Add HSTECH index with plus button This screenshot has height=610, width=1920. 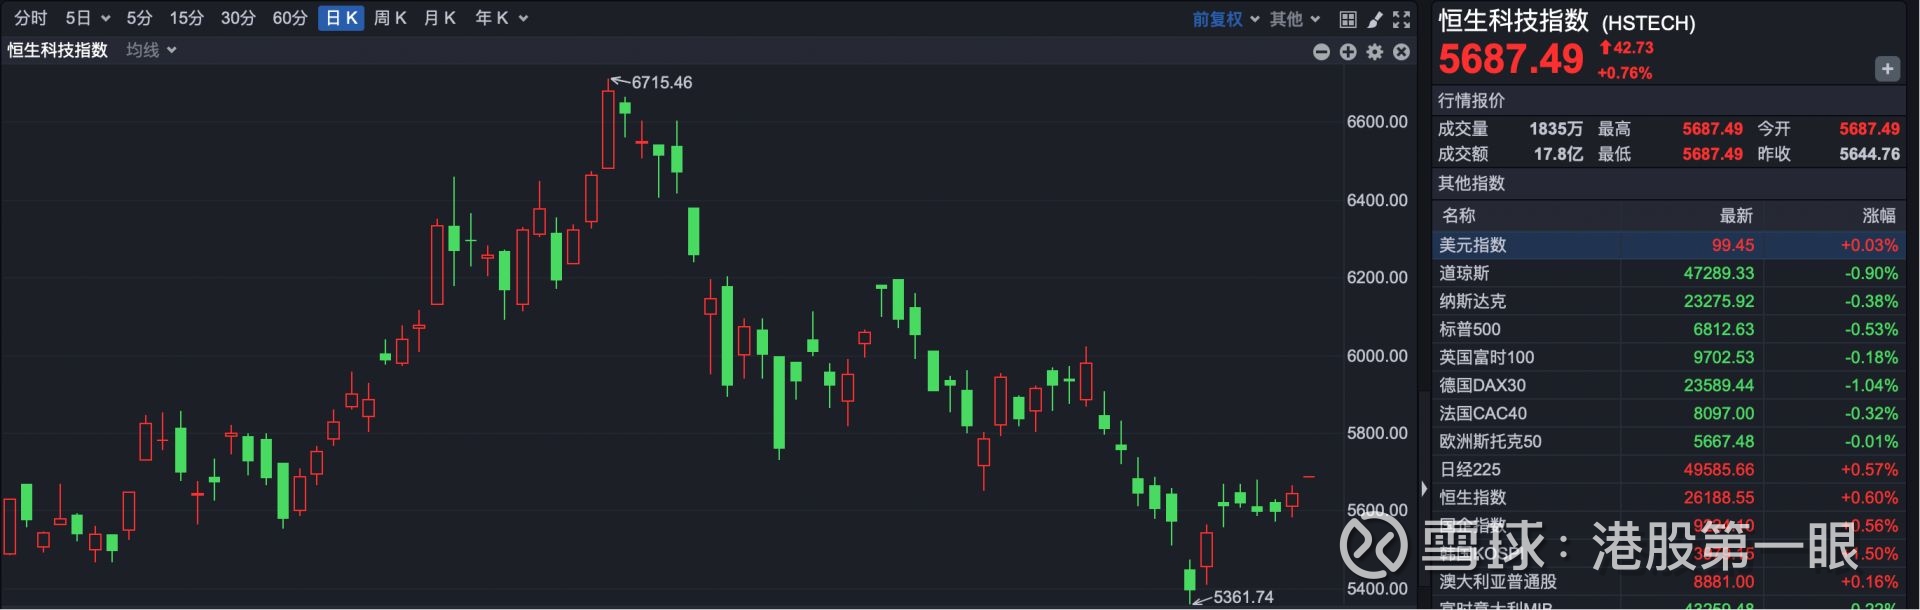click(1887, 68)
